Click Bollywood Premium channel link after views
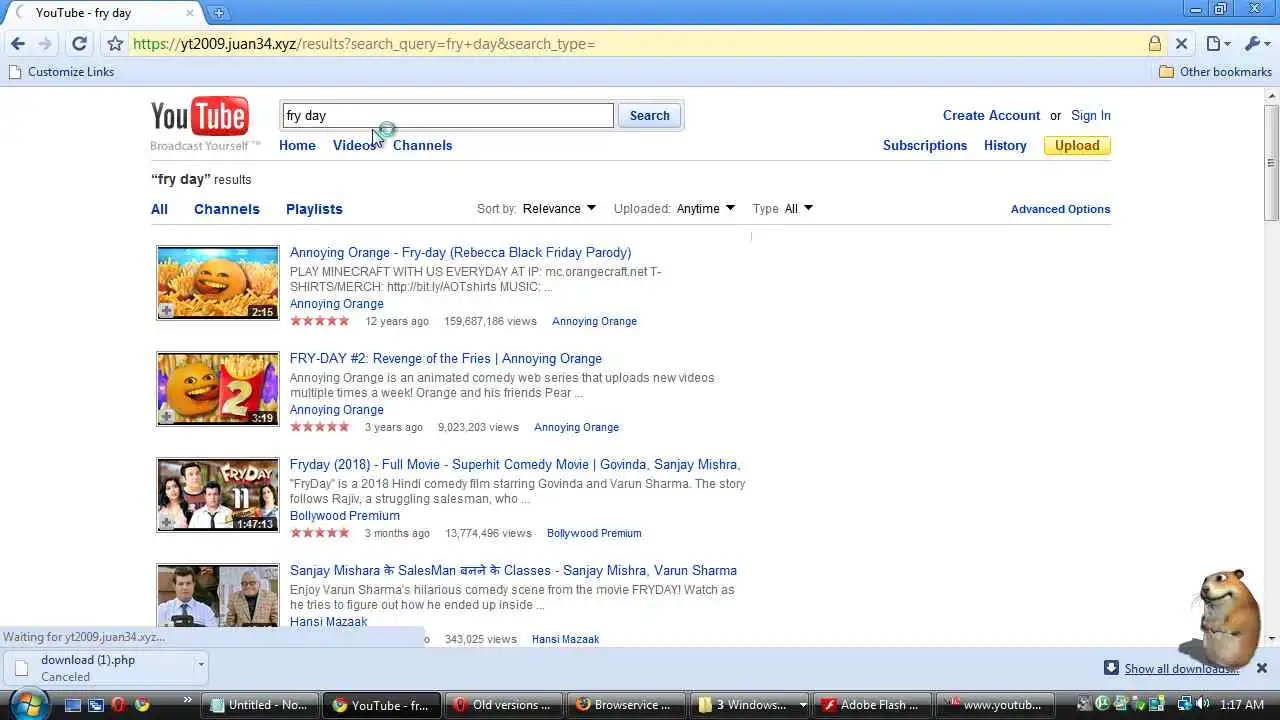 click(x=594, y=533)
